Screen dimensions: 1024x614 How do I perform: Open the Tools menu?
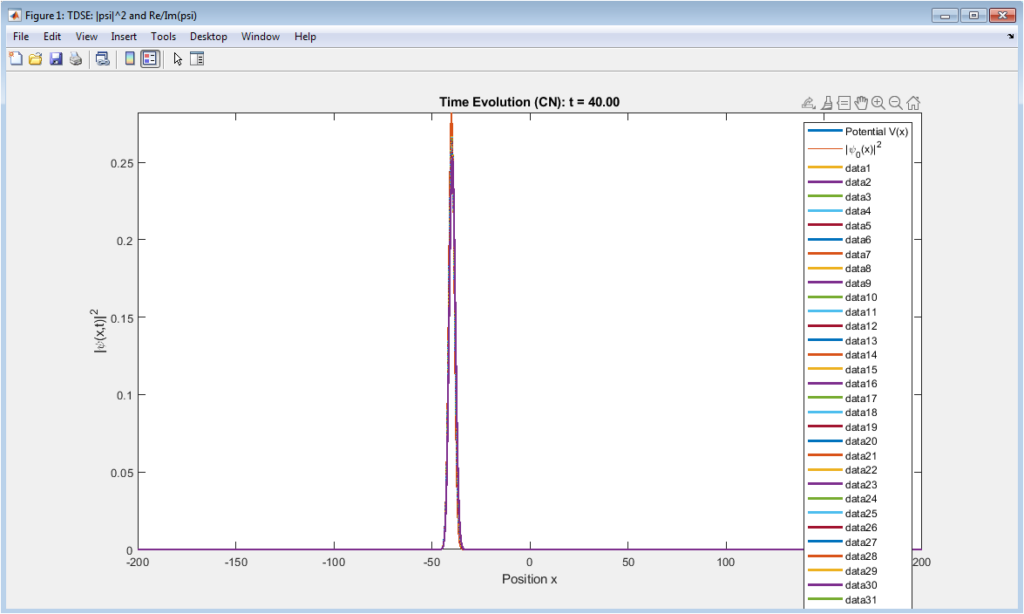point(163,36)
